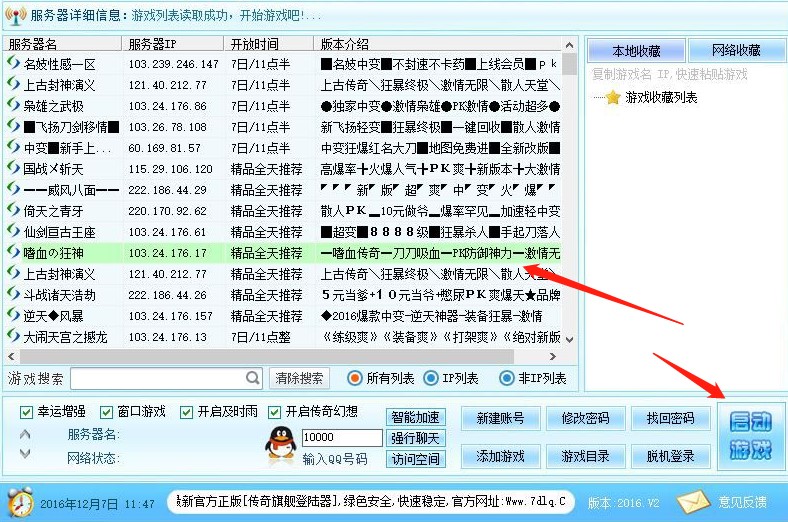The height and width of the screenshot is (522, 788).
Task: Click the QQ penguin icon
Action: tap(280, 444)
